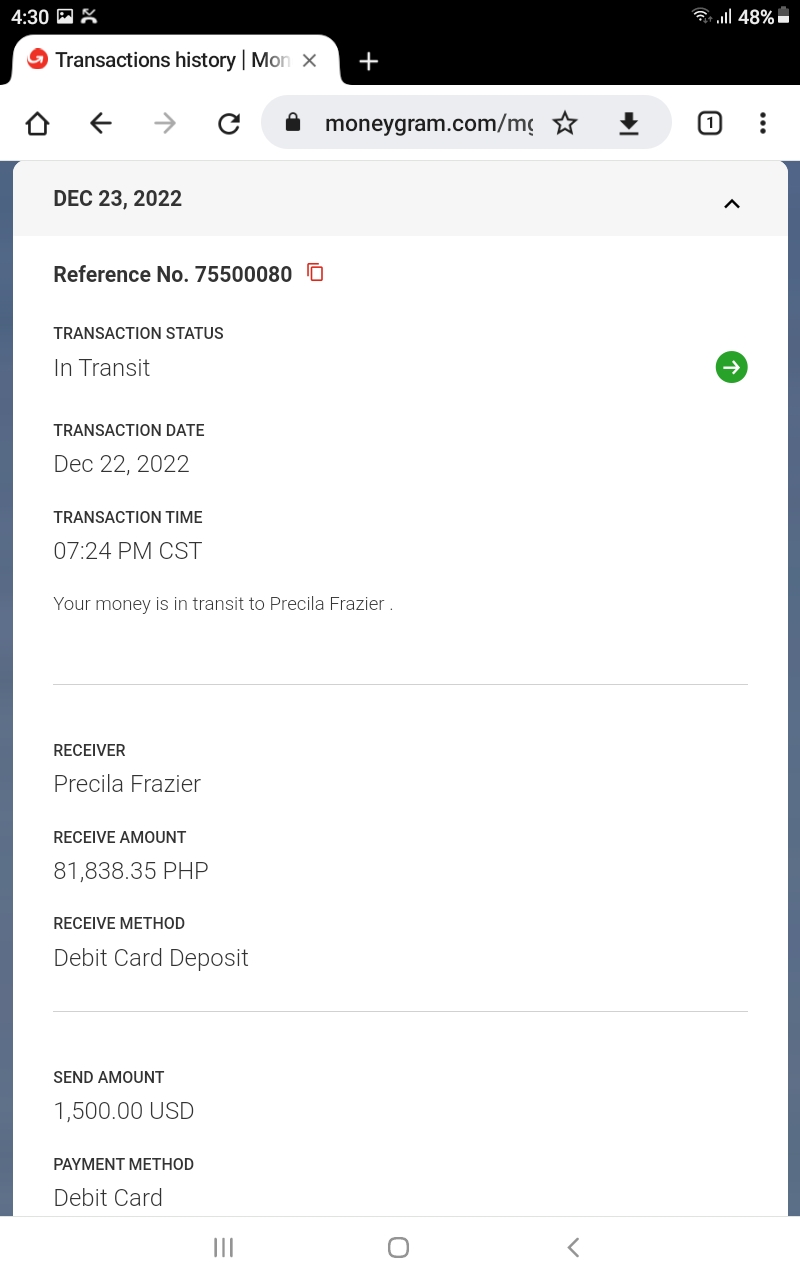The image size is (800, 1280).
Task: Open the tab switcher showing one tab
Action: click(x=709, y=123)
